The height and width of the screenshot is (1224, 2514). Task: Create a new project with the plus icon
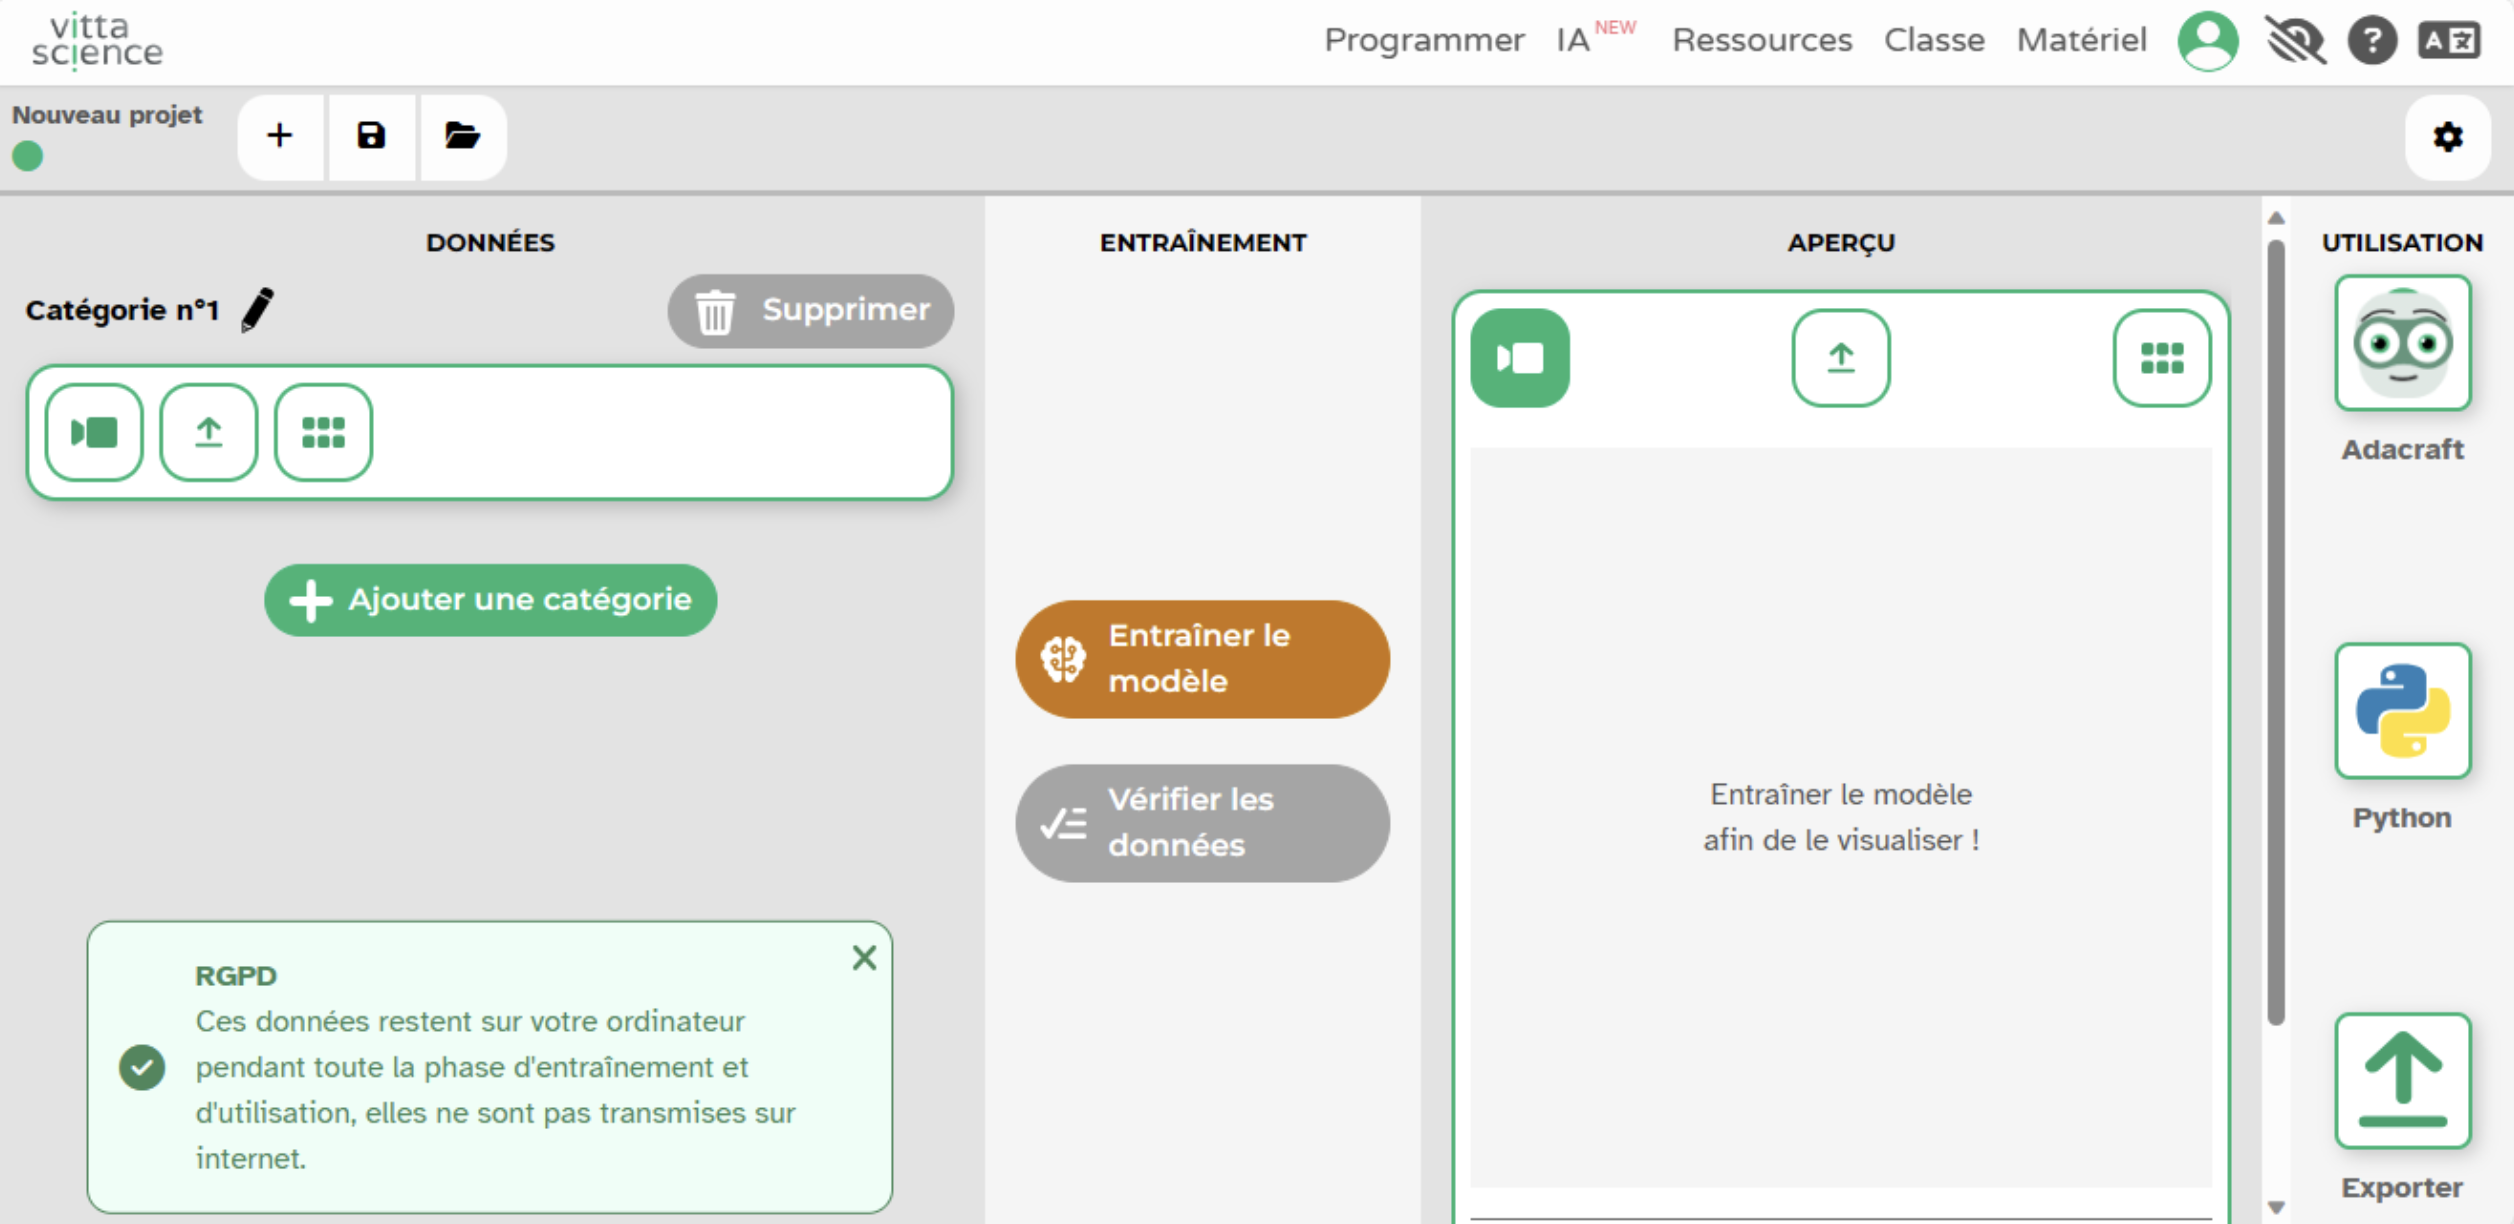pos(280,136)
